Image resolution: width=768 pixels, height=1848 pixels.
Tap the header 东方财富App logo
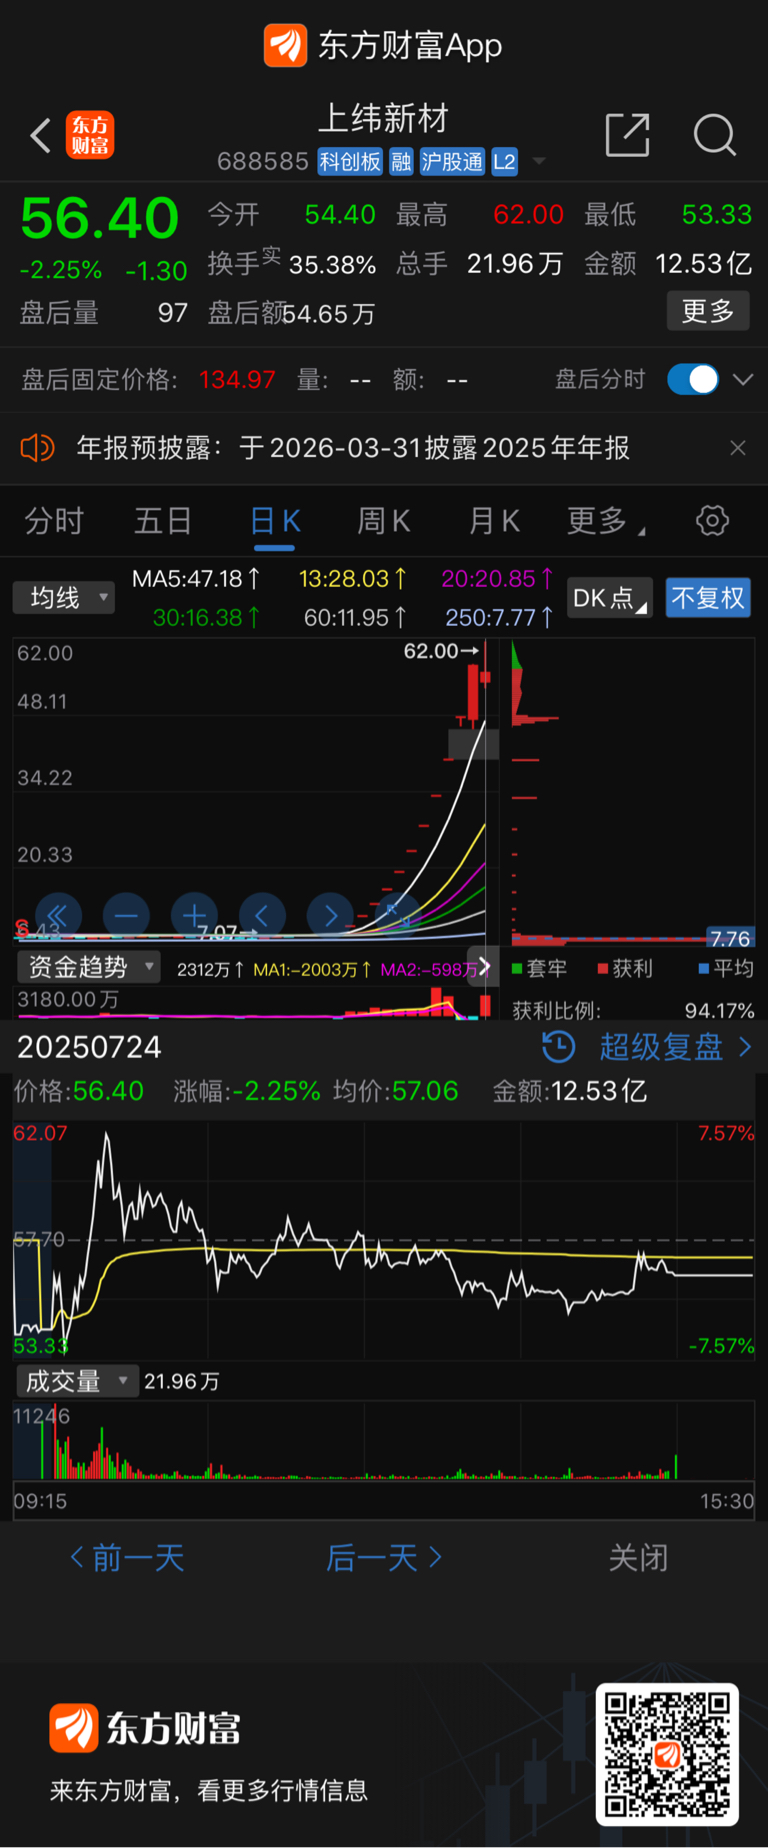click(383, 46)
